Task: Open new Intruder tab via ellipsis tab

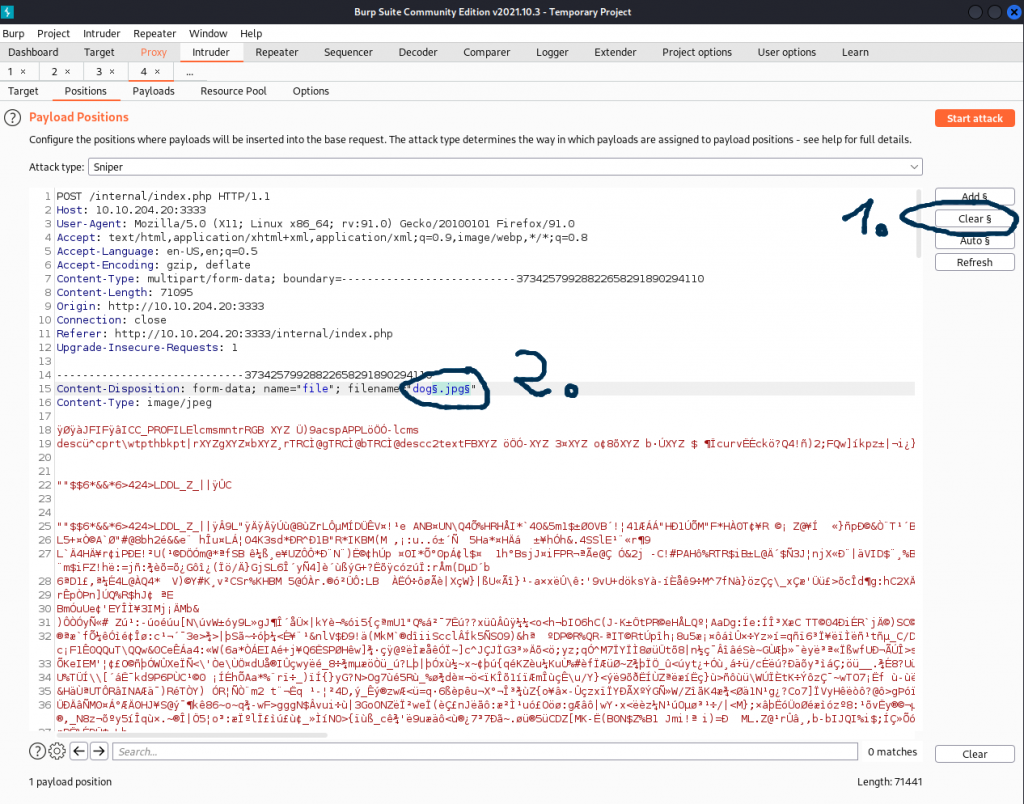Action: [189, 72]
